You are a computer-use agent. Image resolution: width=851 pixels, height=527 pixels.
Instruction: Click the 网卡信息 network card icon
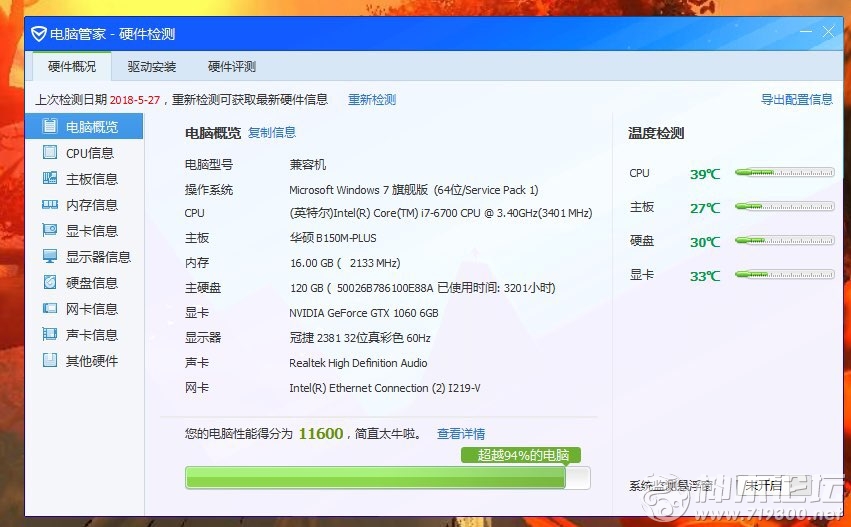[50, 308]
